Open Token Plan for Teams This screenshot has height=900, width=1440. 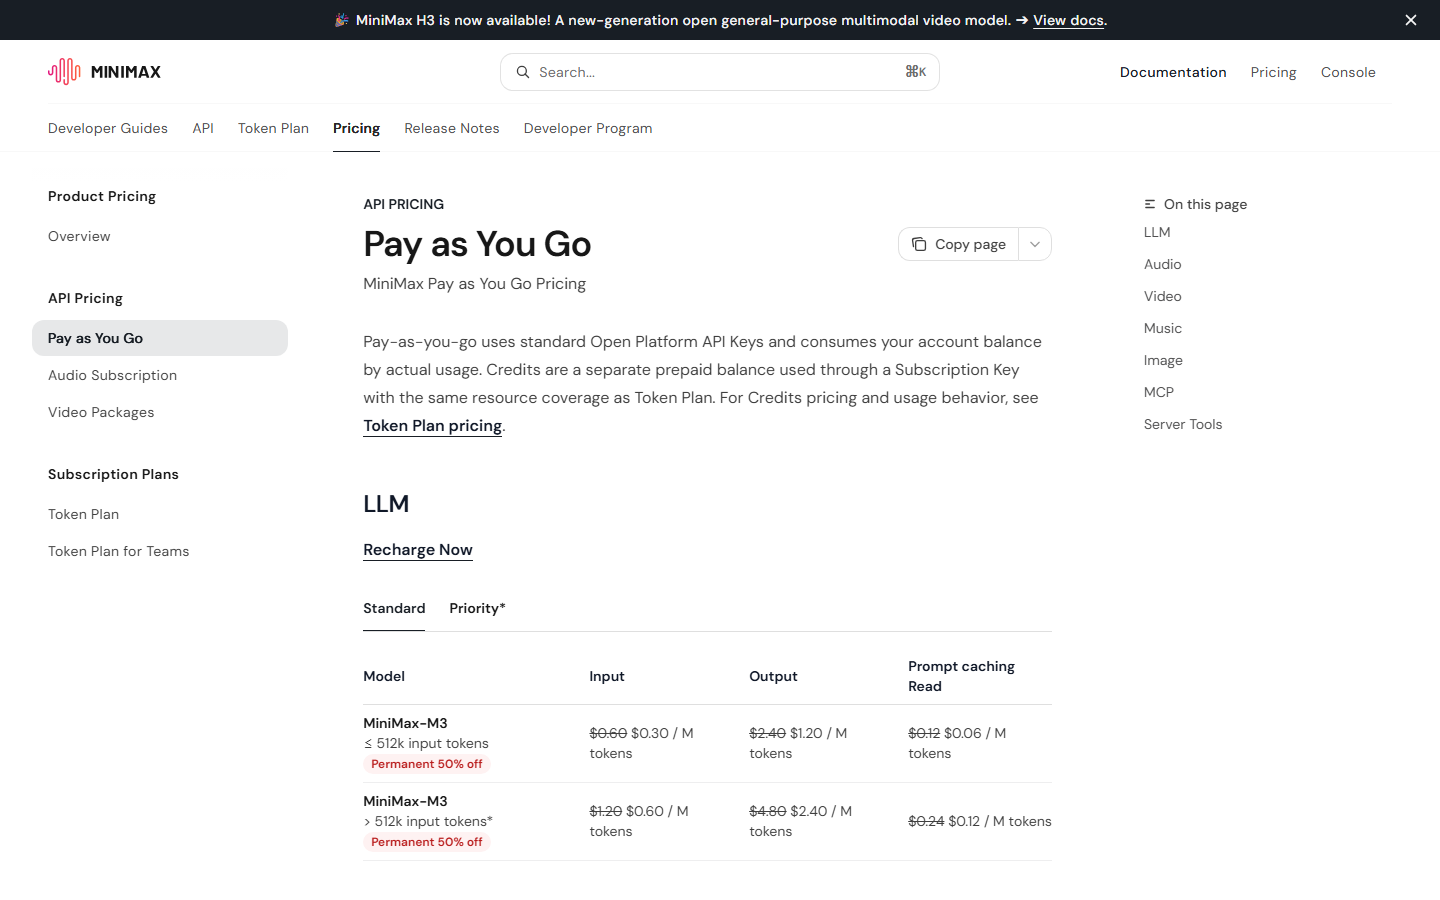pos(118,551)
